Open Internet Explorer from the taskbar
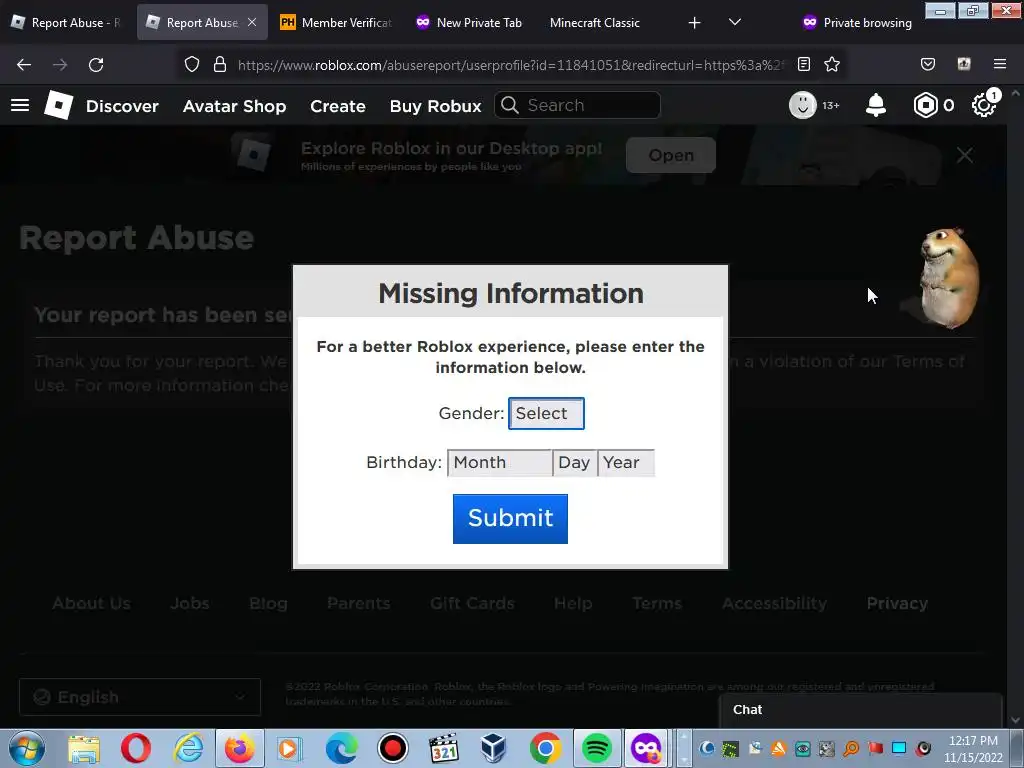This screenshot has width=1024, height=768. pos(188,748)
